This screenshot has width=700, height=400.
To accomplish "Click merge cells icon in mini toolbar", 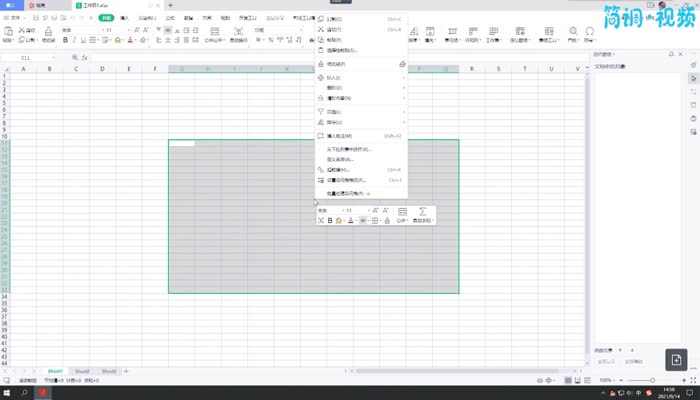I will (x=402, y=212).
